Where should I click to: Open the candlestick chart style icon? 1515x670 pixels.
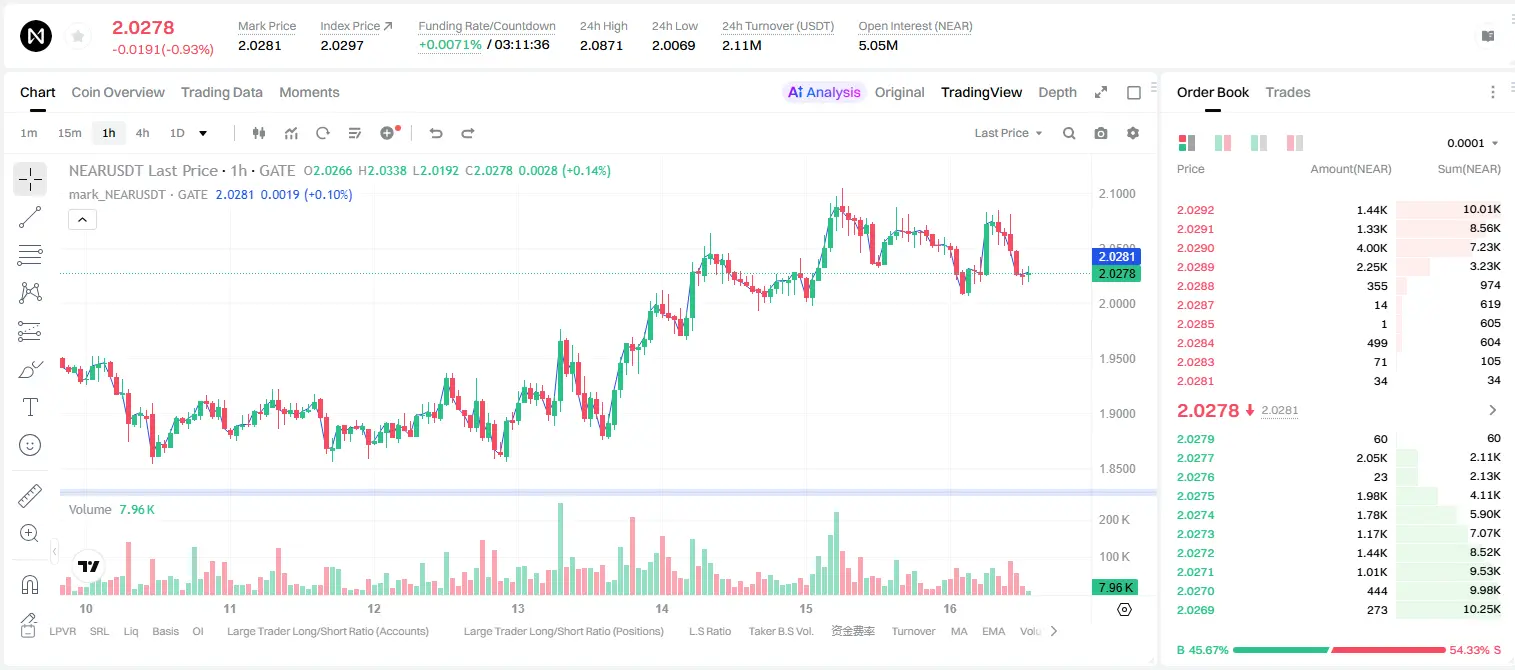pyautogui.click(x=259, y=133)
